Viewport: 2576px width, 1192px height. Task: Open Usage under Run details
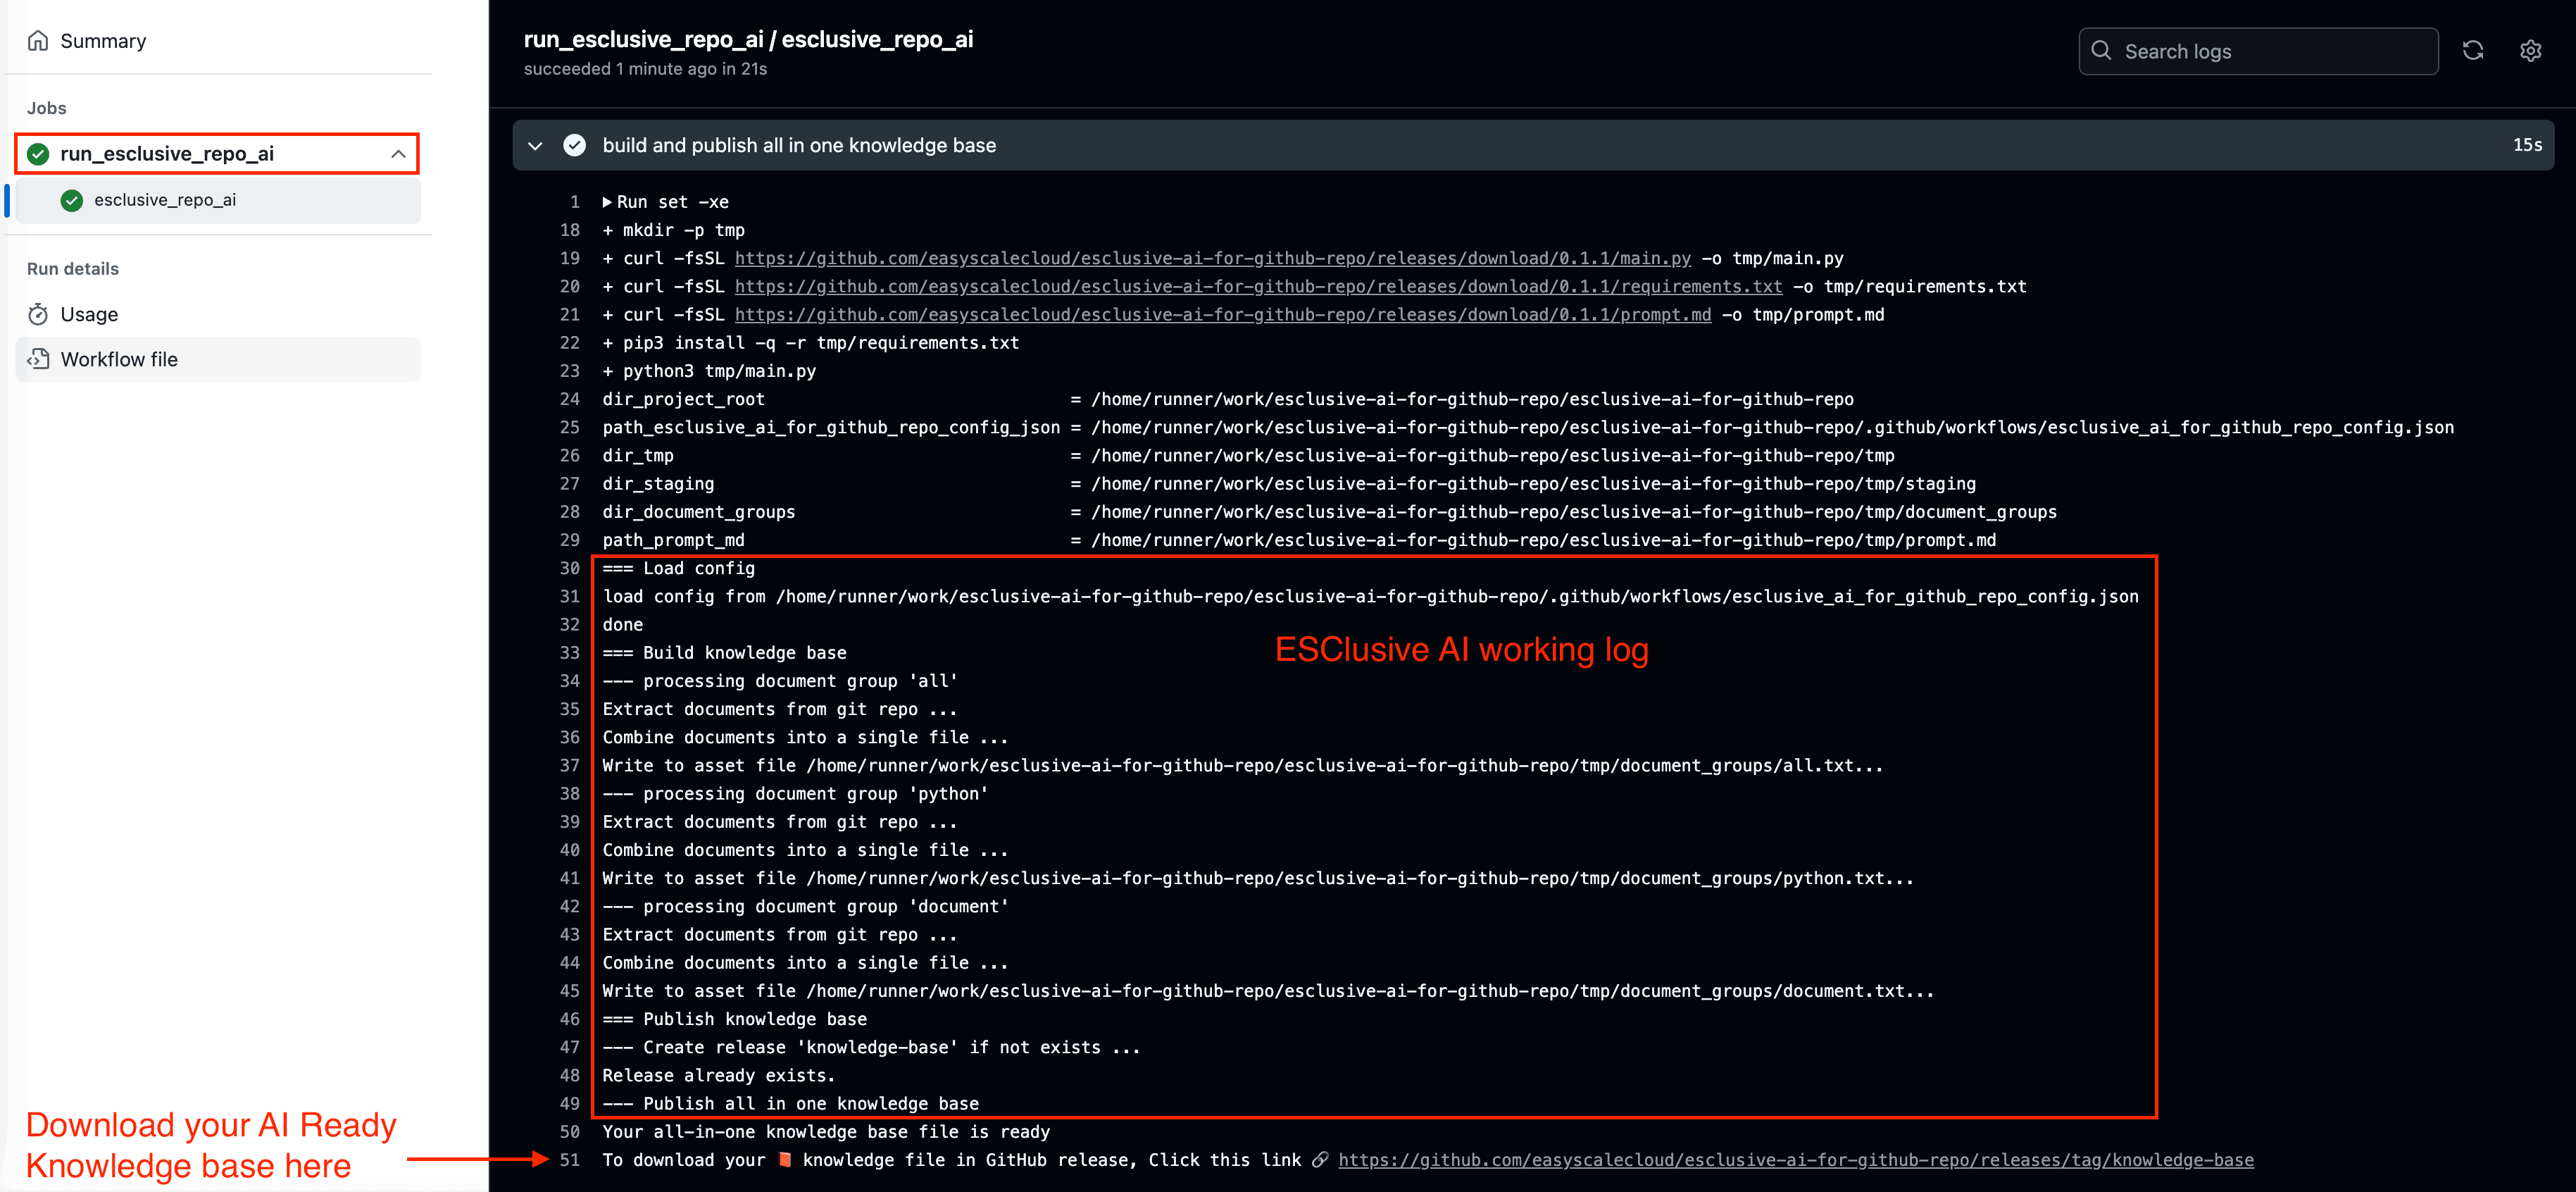[89, 313]
